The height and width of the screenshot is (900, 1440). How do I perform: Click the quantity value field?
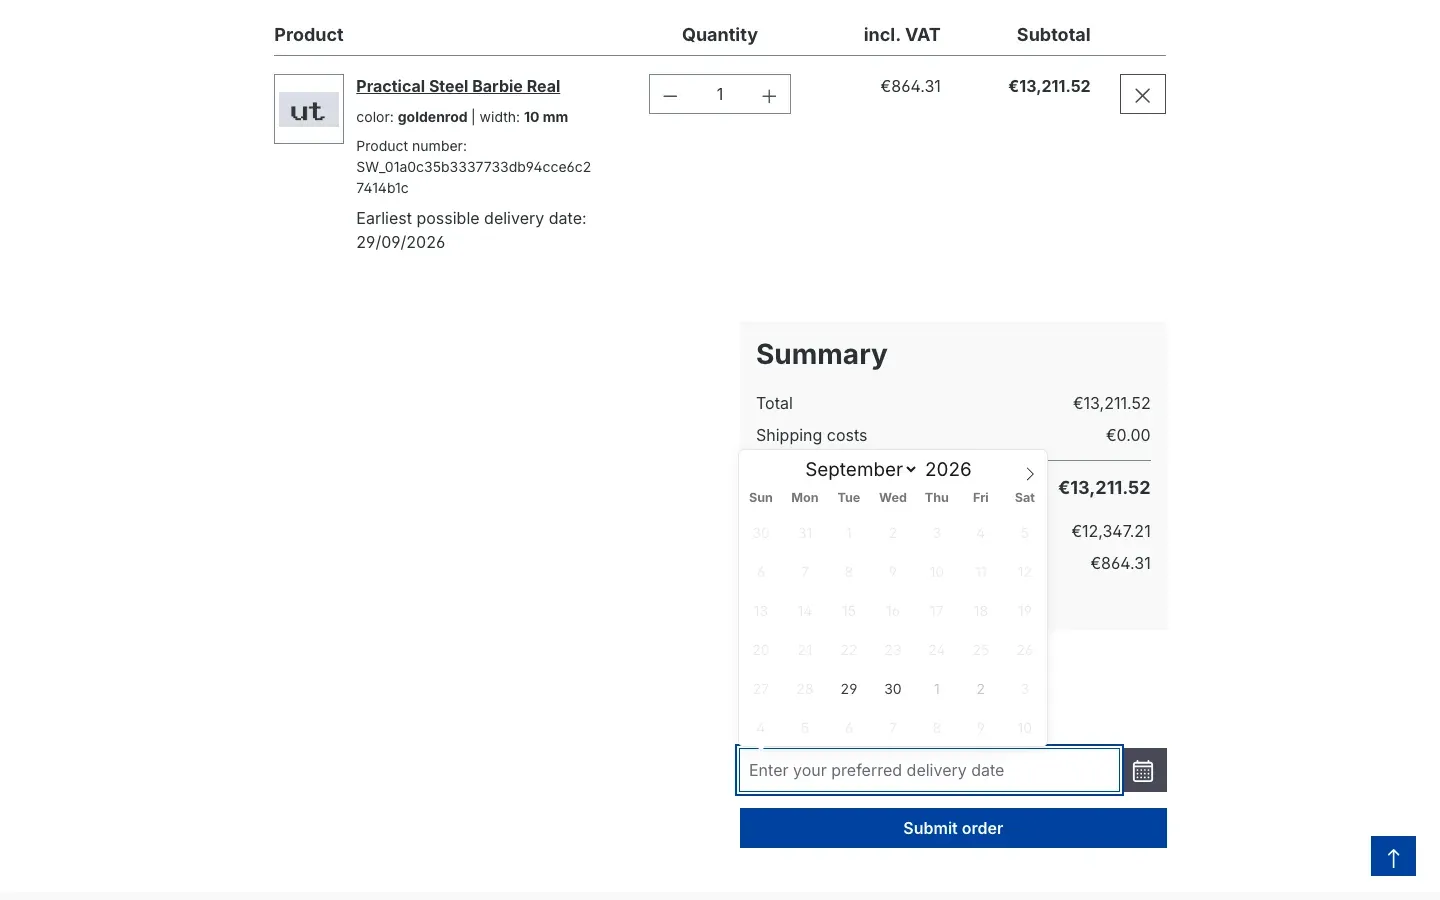720,95
